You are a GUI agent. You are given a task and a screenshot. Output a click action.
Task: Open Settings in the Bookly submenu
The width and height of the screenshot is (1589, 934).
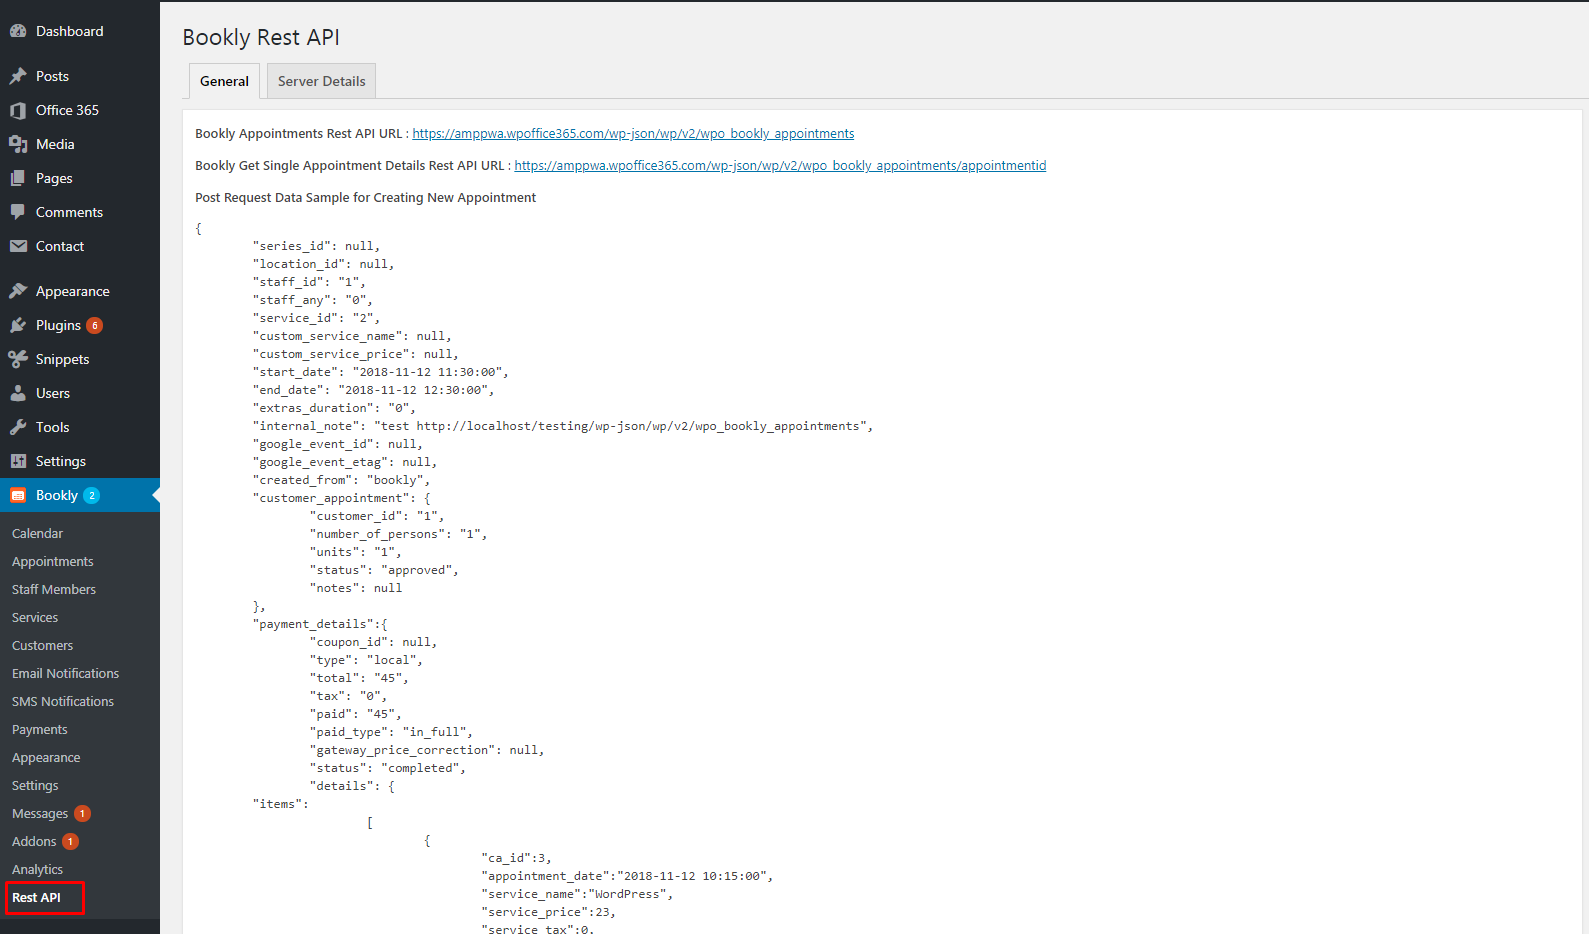point(35,786)
